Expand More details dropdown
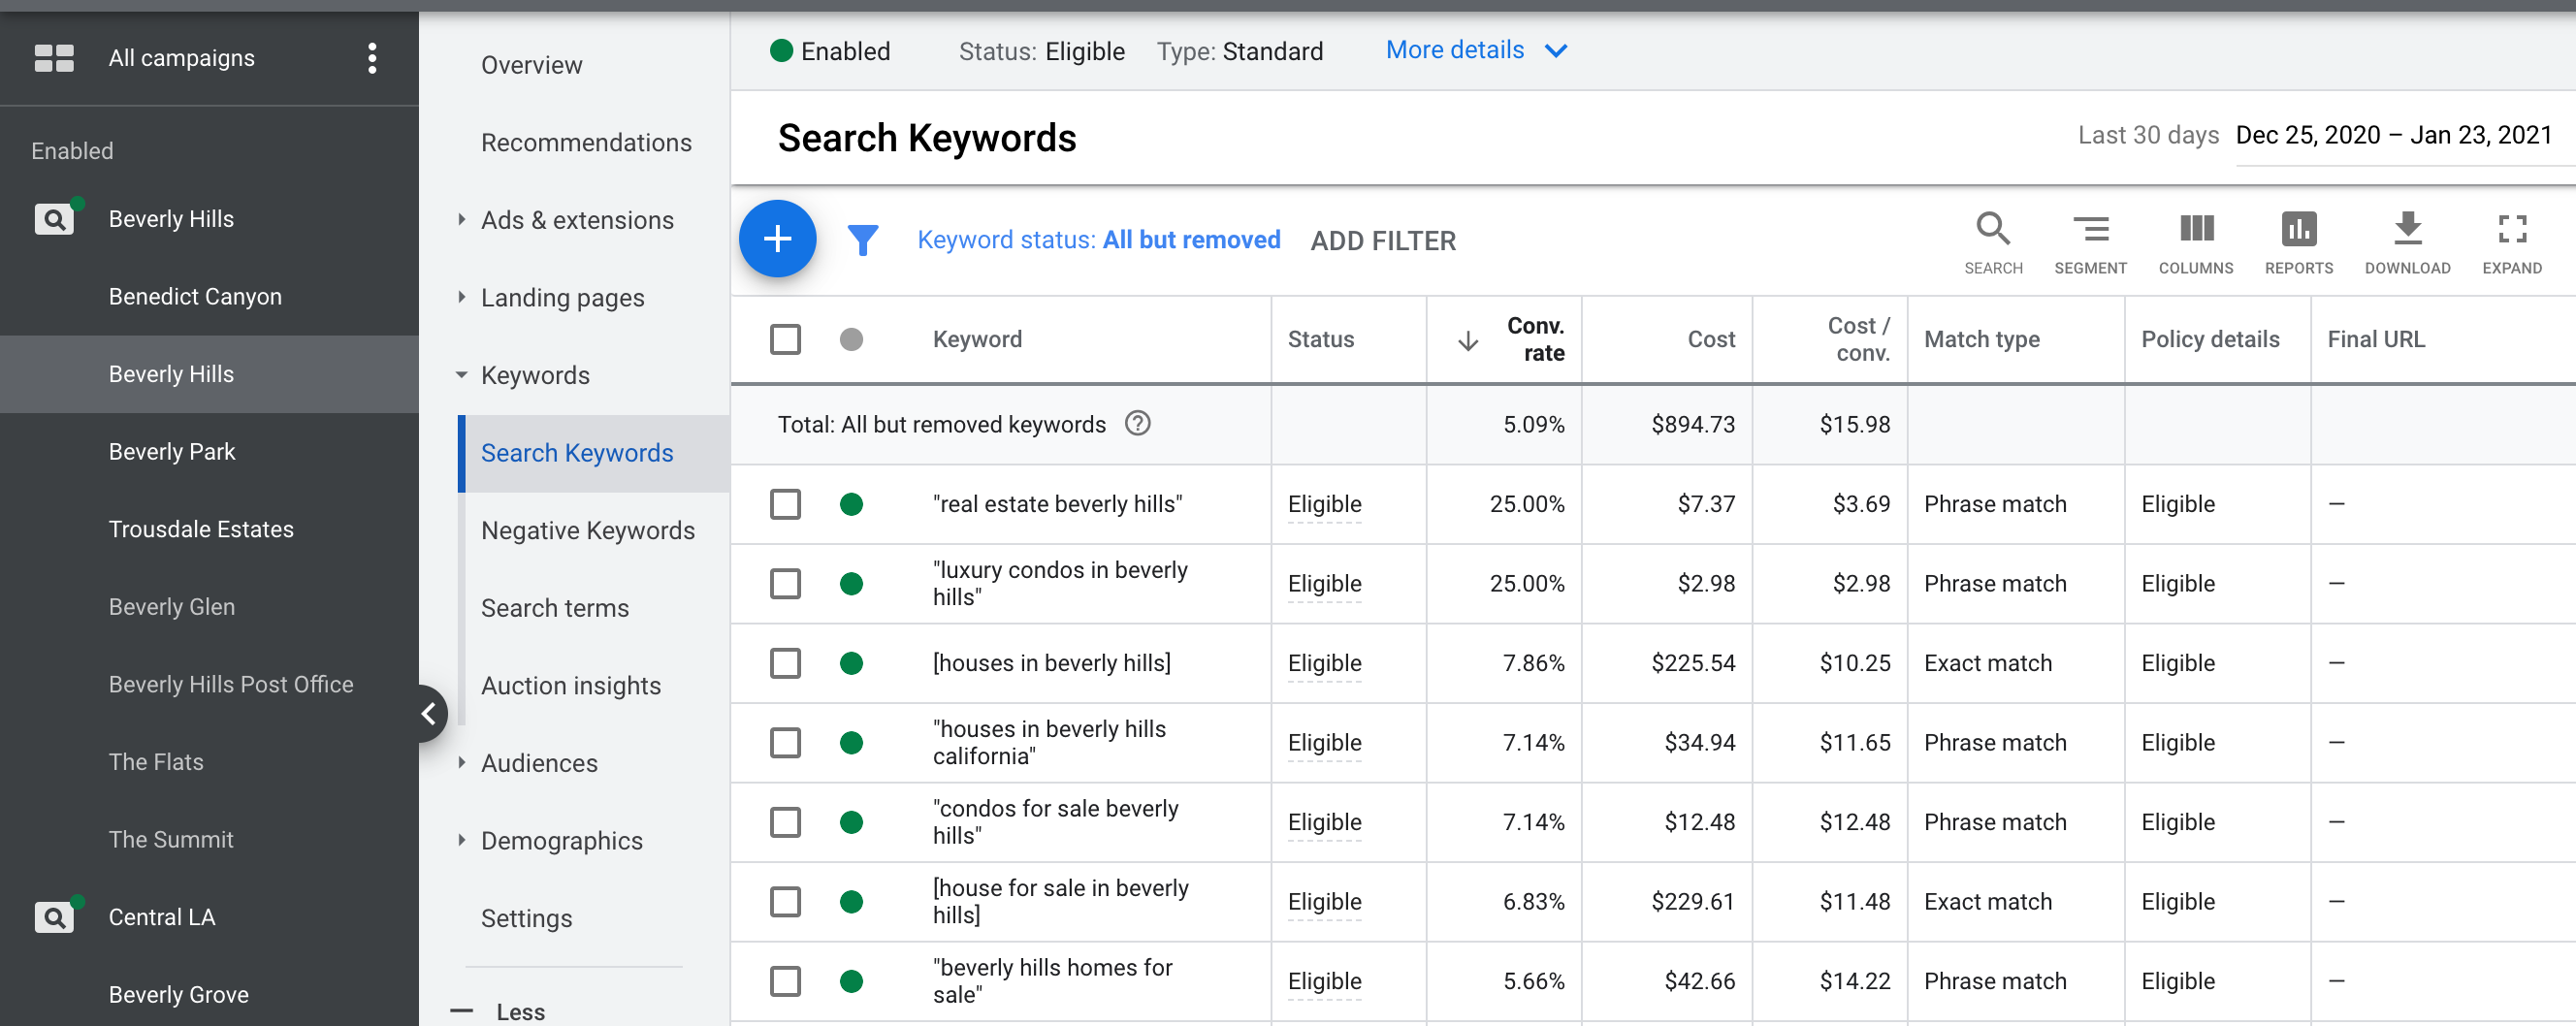 1475,50
